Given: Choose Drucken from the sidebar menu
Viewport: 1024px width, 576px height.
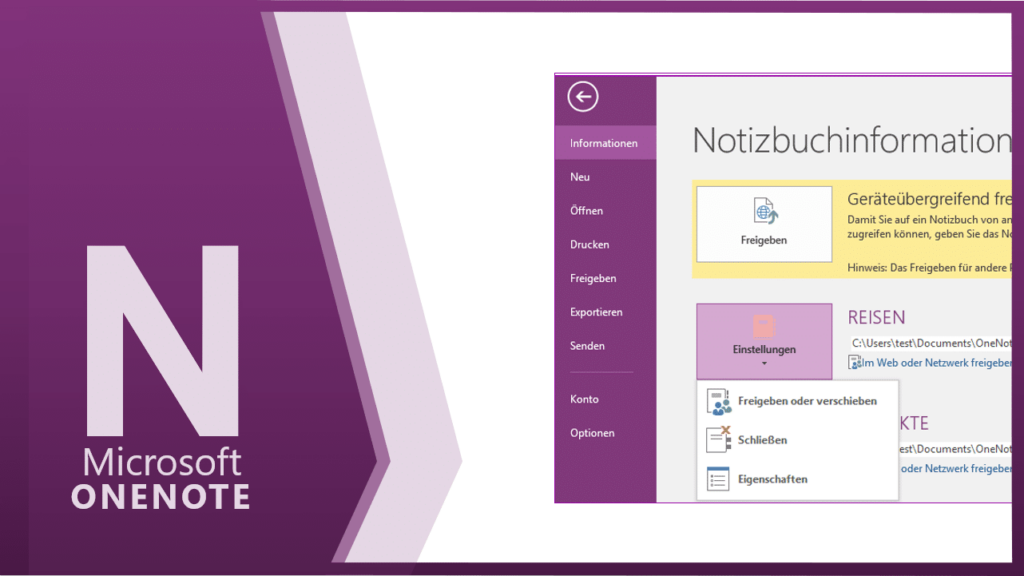Looking at the screenshot, I should [589, 245].
